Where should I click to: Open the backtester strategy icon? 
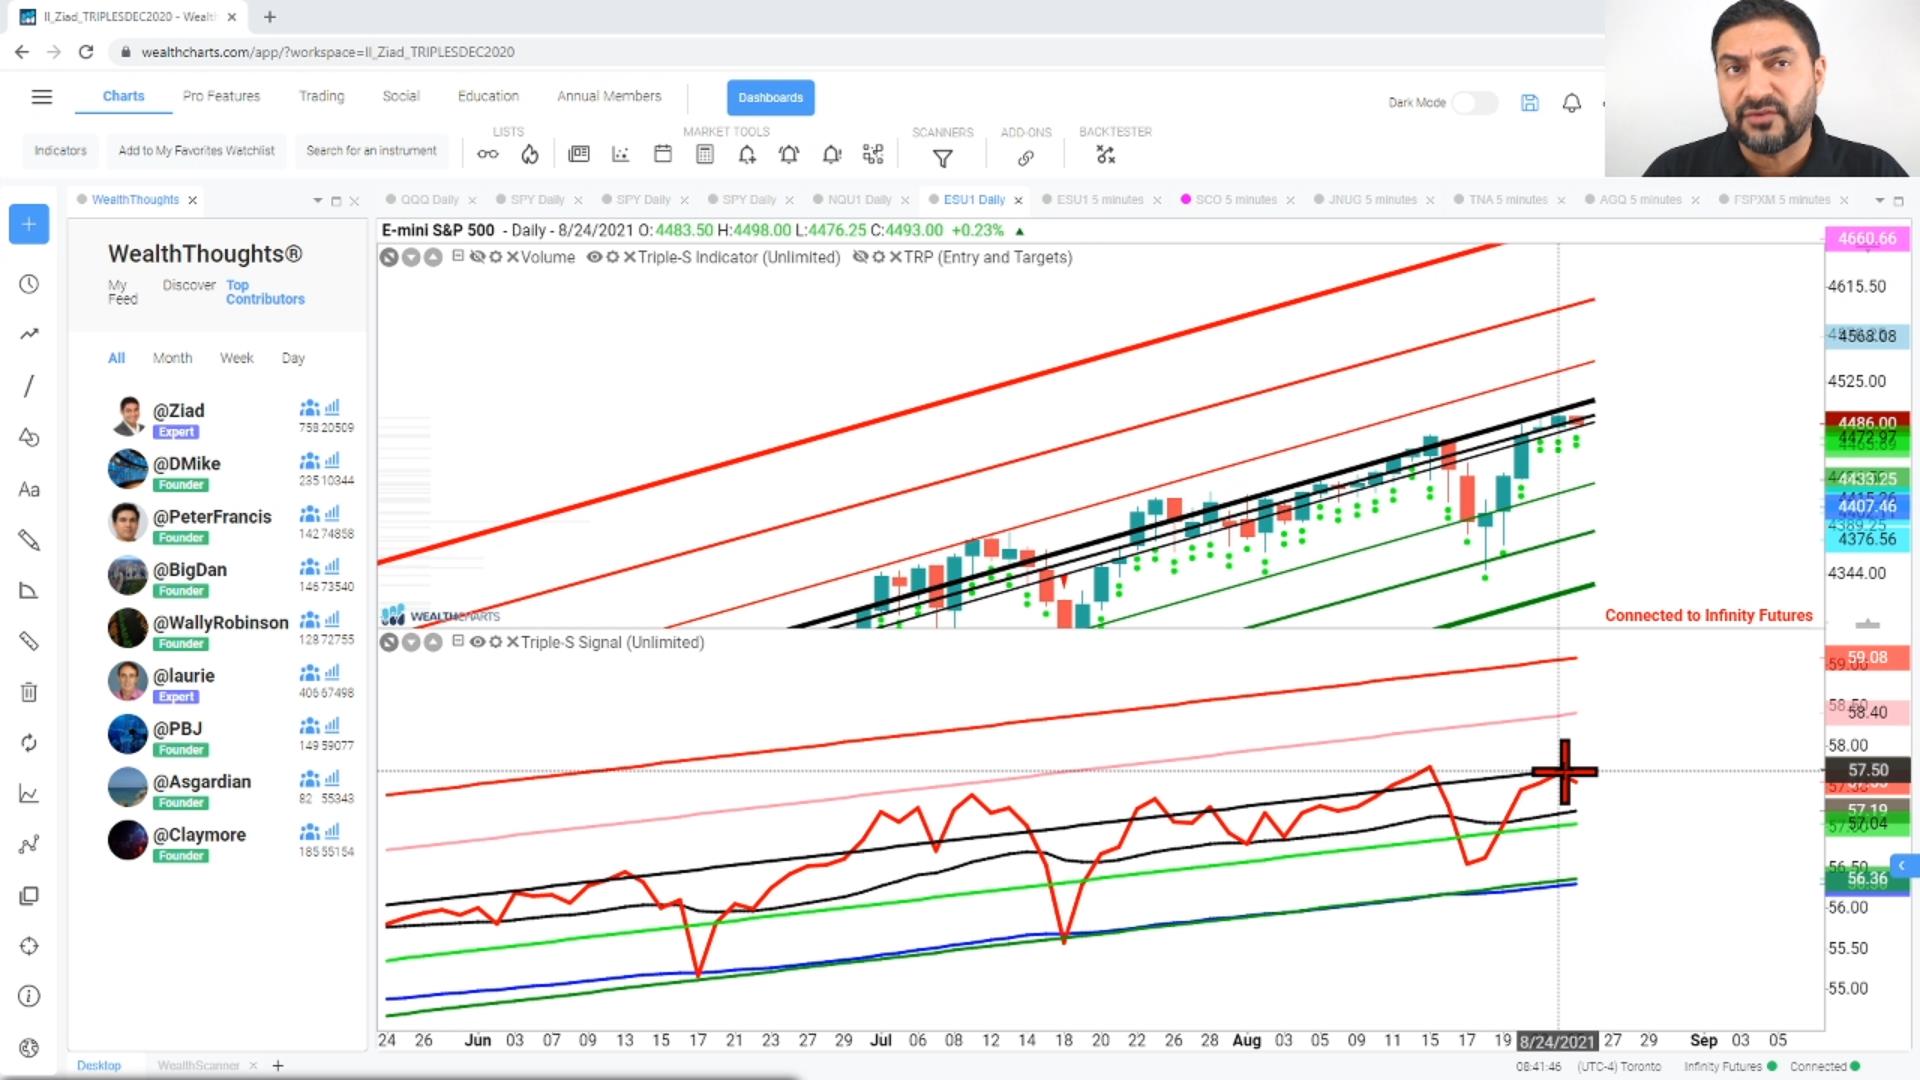(x=1105, y=155)
